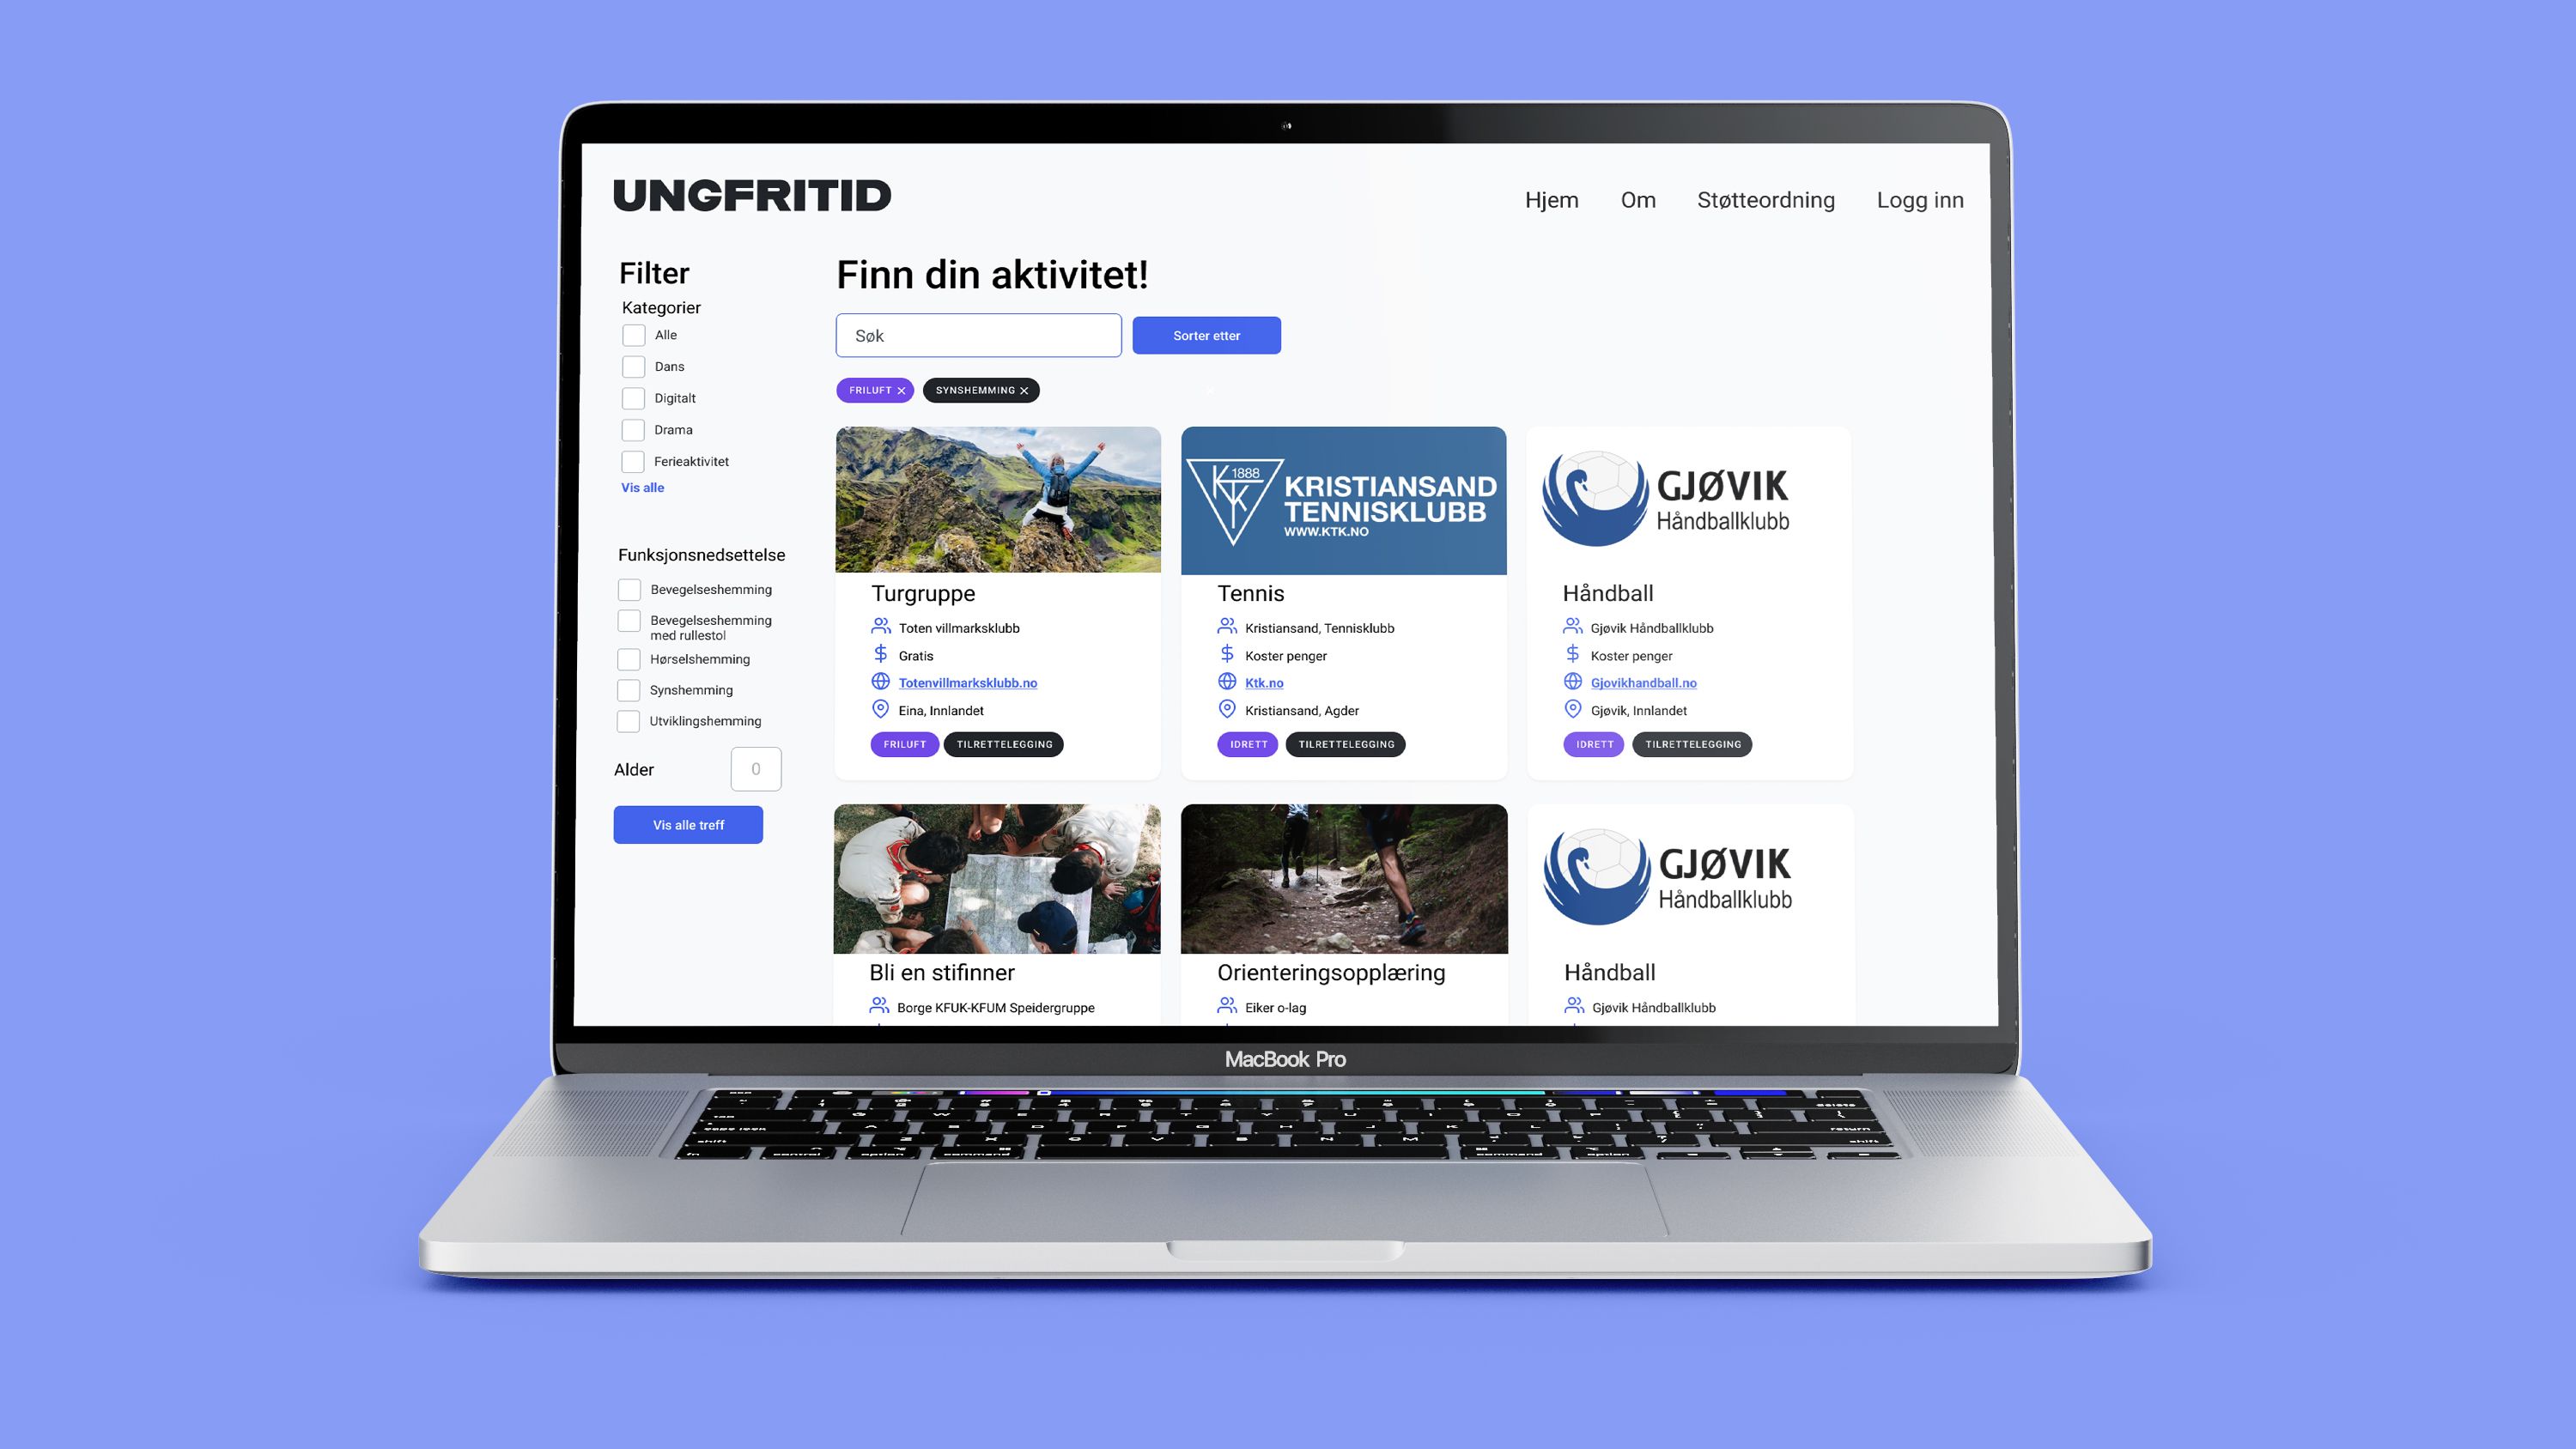
Task: Click the Logg inn button
Action: click(x=1920, y=200)
